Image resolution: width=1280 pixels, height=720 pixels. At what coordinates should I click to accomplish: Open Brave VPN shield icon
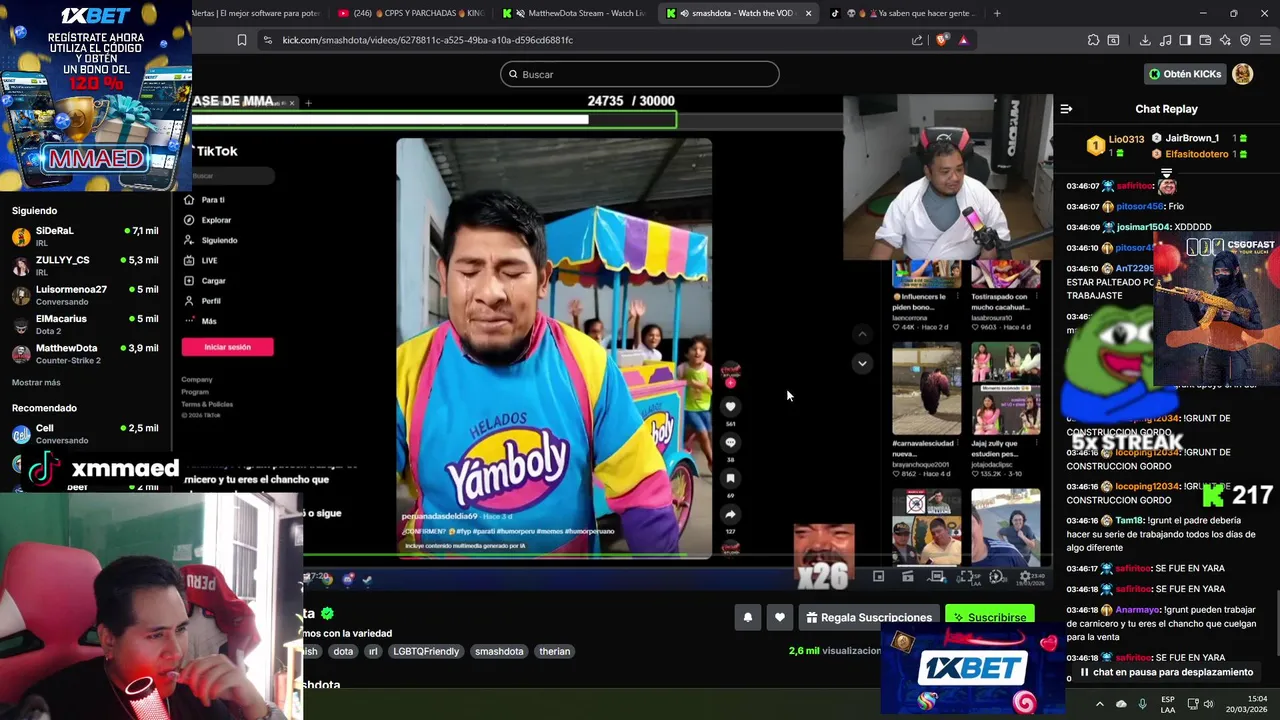click(1245, 40)
